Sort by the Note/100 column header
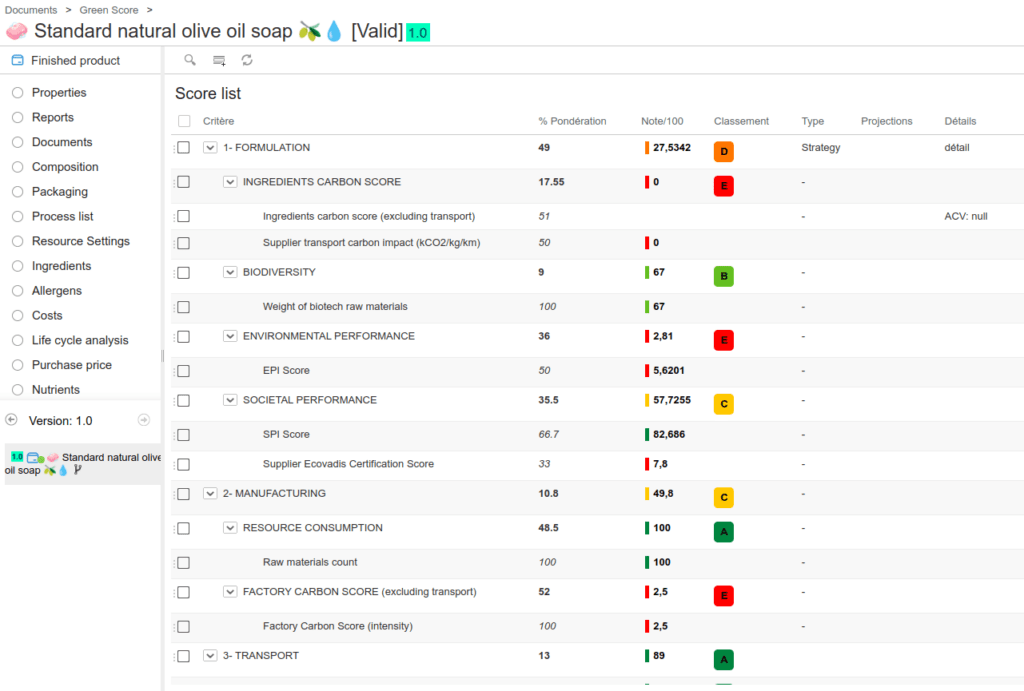1024x691 pixels. (662, 121)
